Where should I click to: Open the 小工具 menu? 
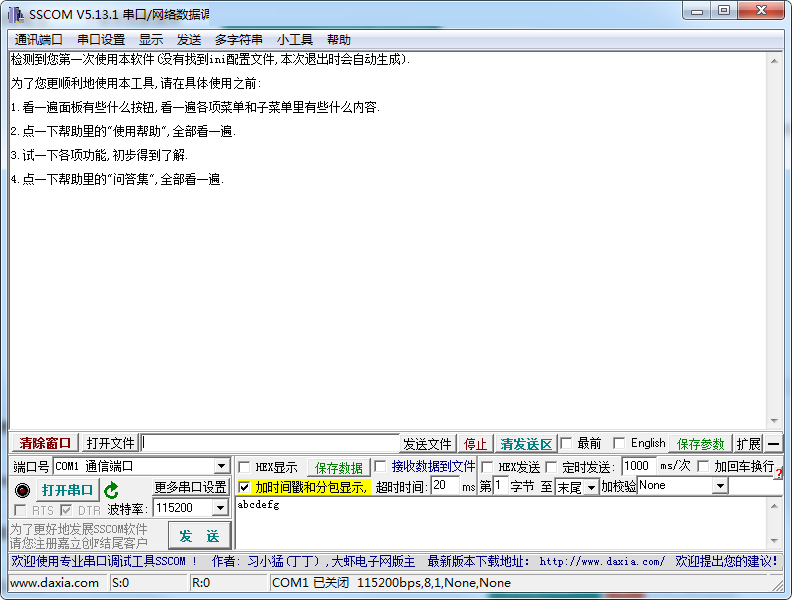click(295, 40)
